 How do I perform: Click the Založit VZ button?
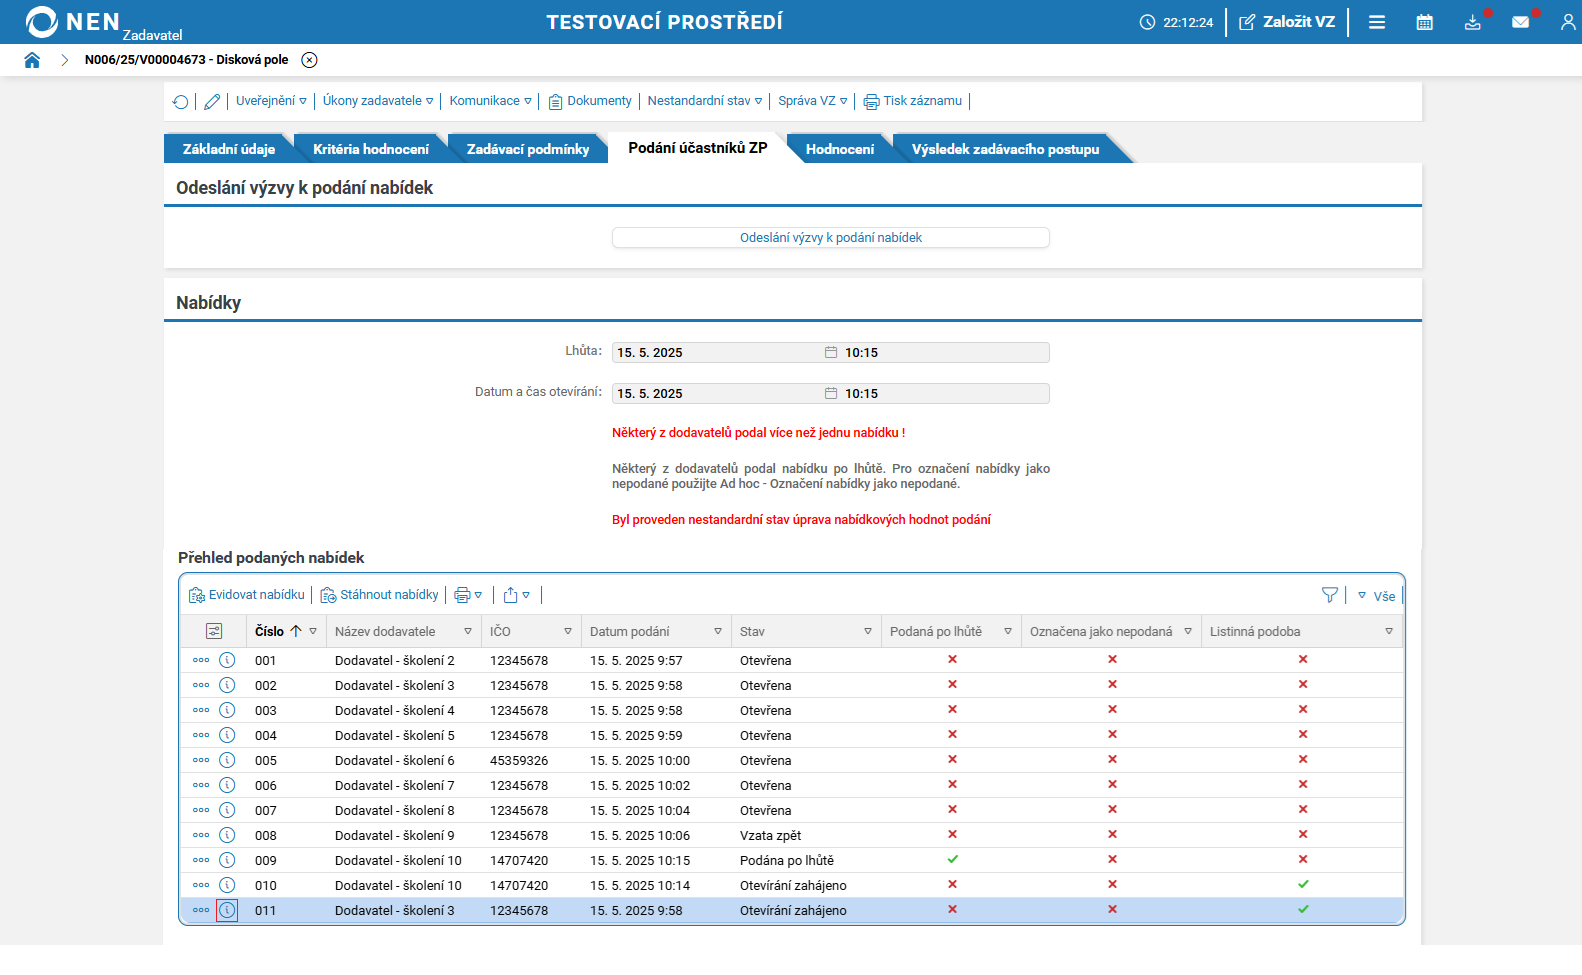pyautogui.click(x=1287, y=22)
